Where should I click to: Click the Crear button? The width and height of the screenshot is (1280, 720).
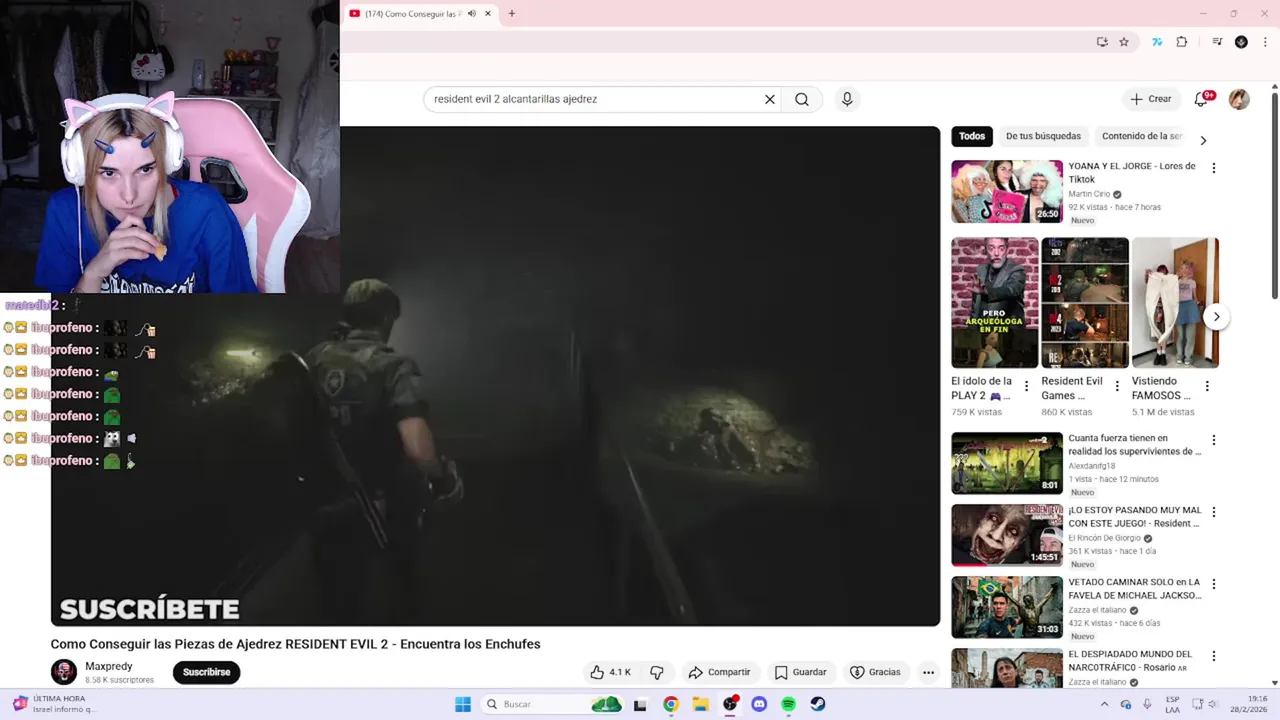pyautogui.click(x=1151, y=99)
